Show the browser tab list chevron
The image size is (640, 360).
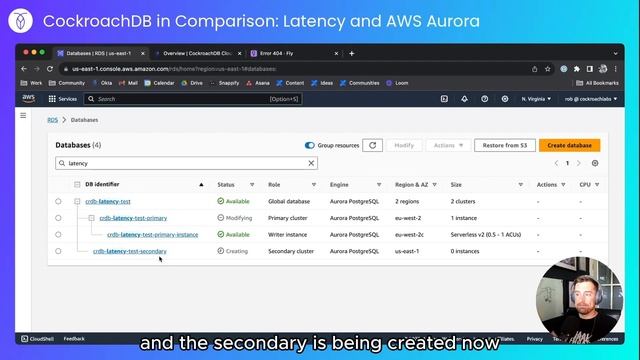(x=616, y=53)
